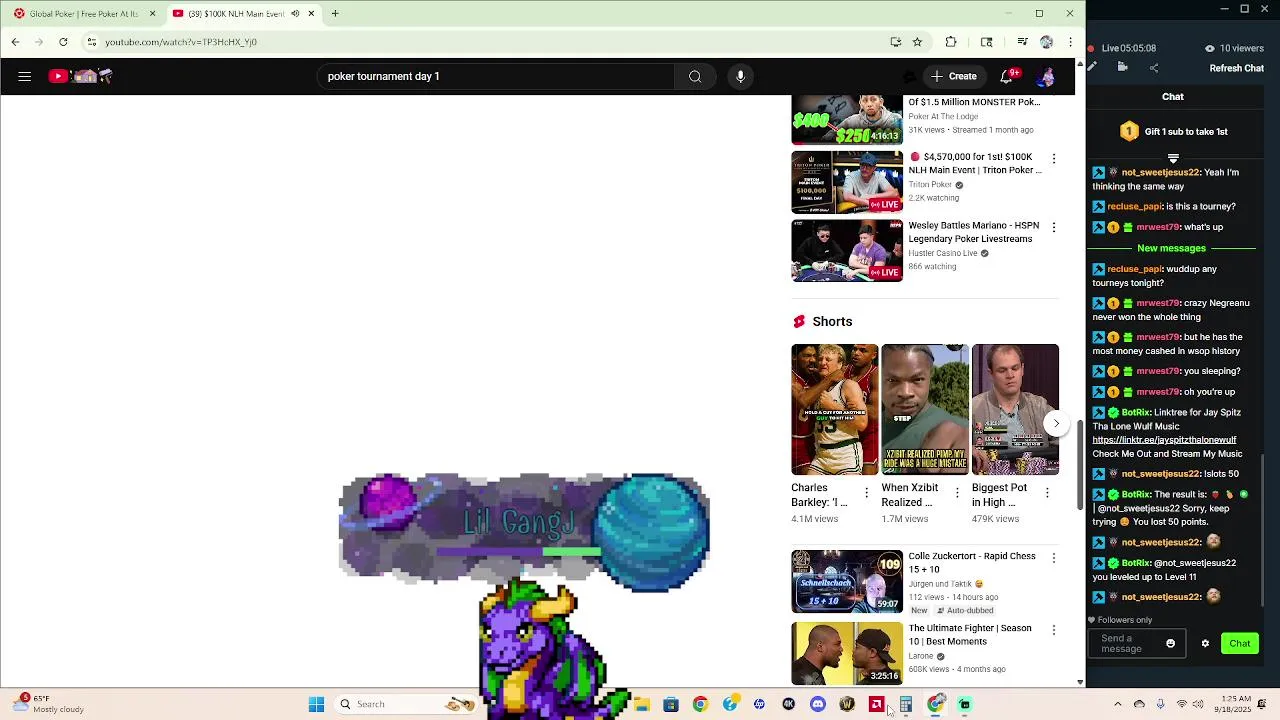Open options for Charles Barkley short
The height and width of the screenshot is (720, 1280).
tap(866, 493)
